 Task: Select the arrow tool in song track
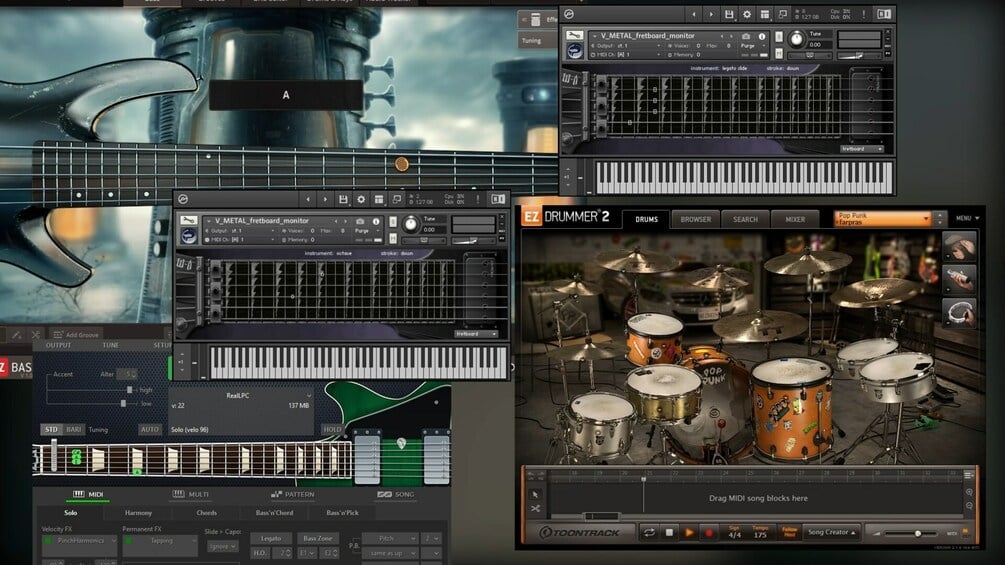click(535, 495)
